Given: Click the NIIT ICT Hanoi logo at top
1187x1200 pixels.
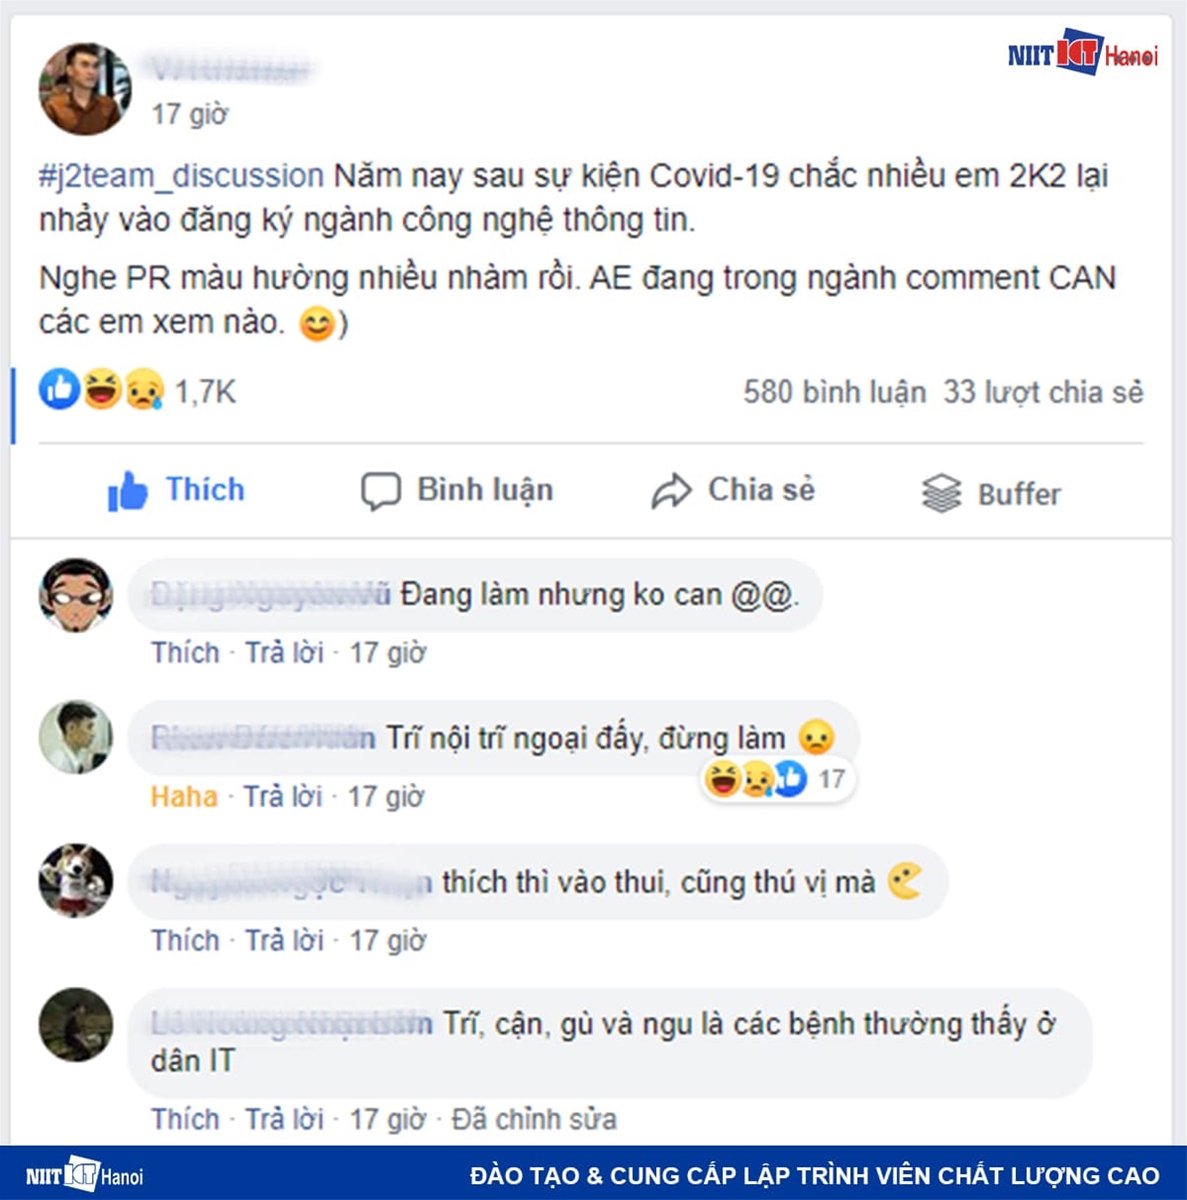Looking at the screenshot, I should point(1083,52).
